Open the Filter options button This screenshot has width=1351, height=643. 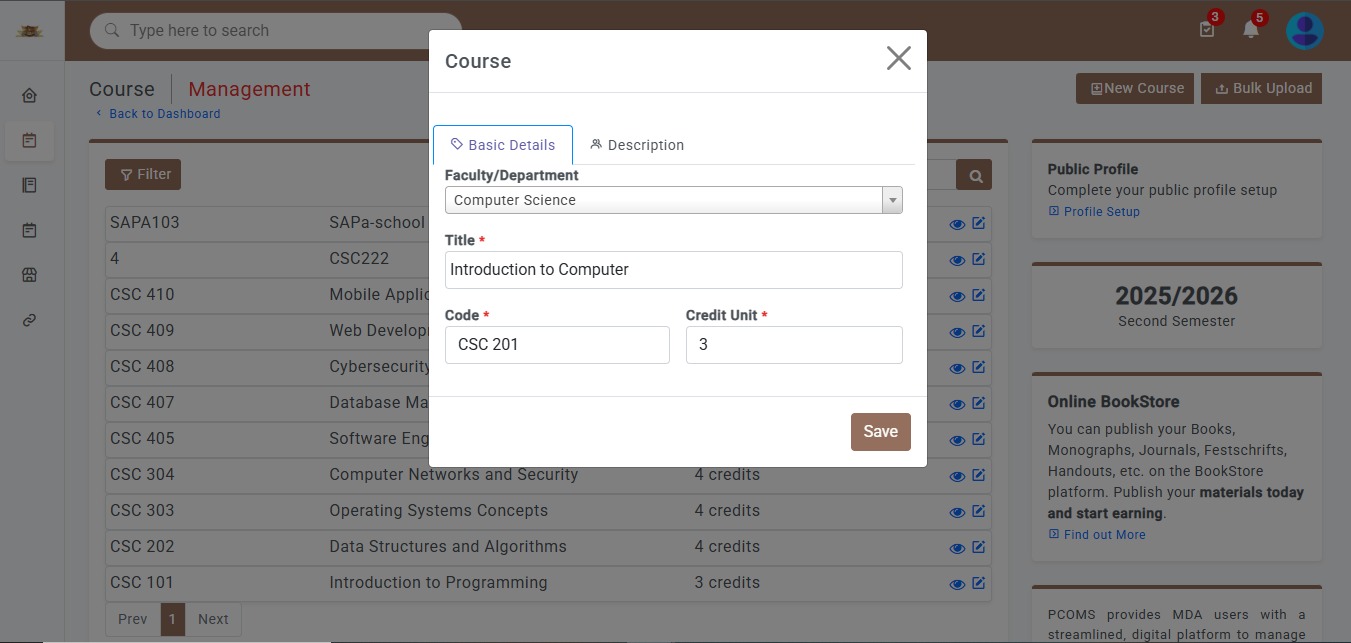(x=143, y=174)
